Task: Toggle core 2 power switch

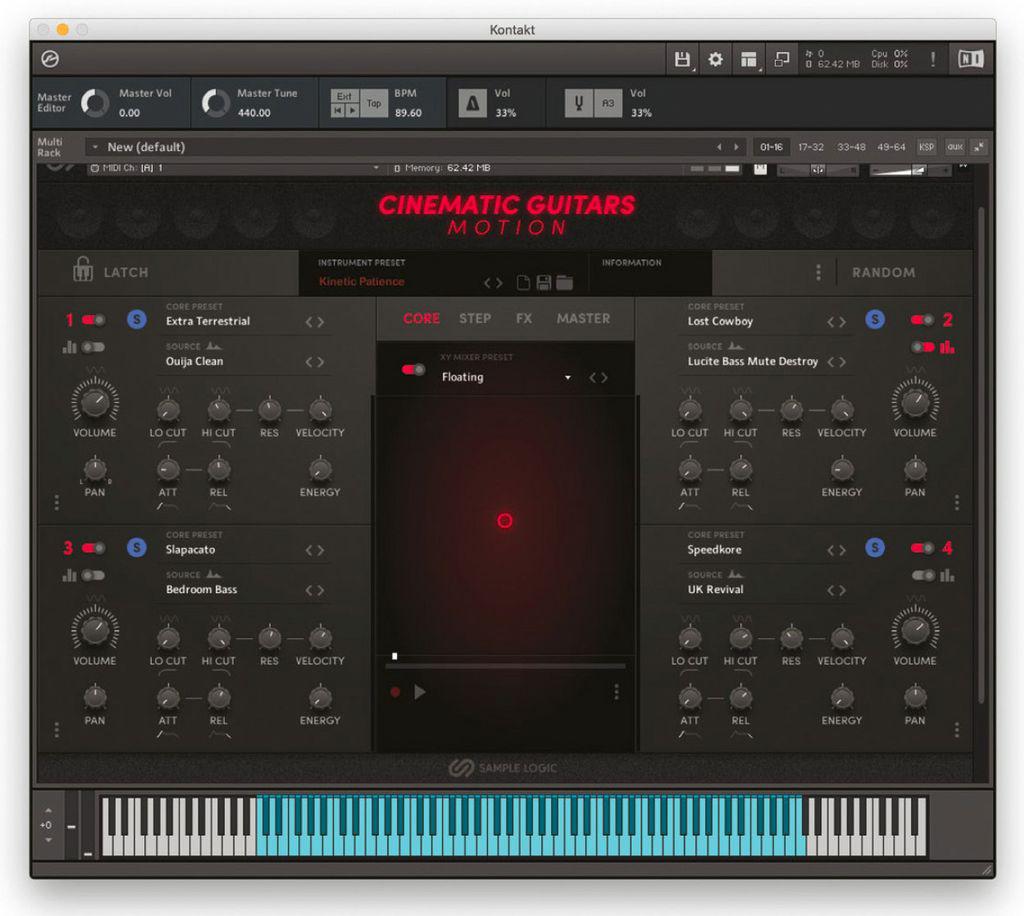Action: coord(922,320)
